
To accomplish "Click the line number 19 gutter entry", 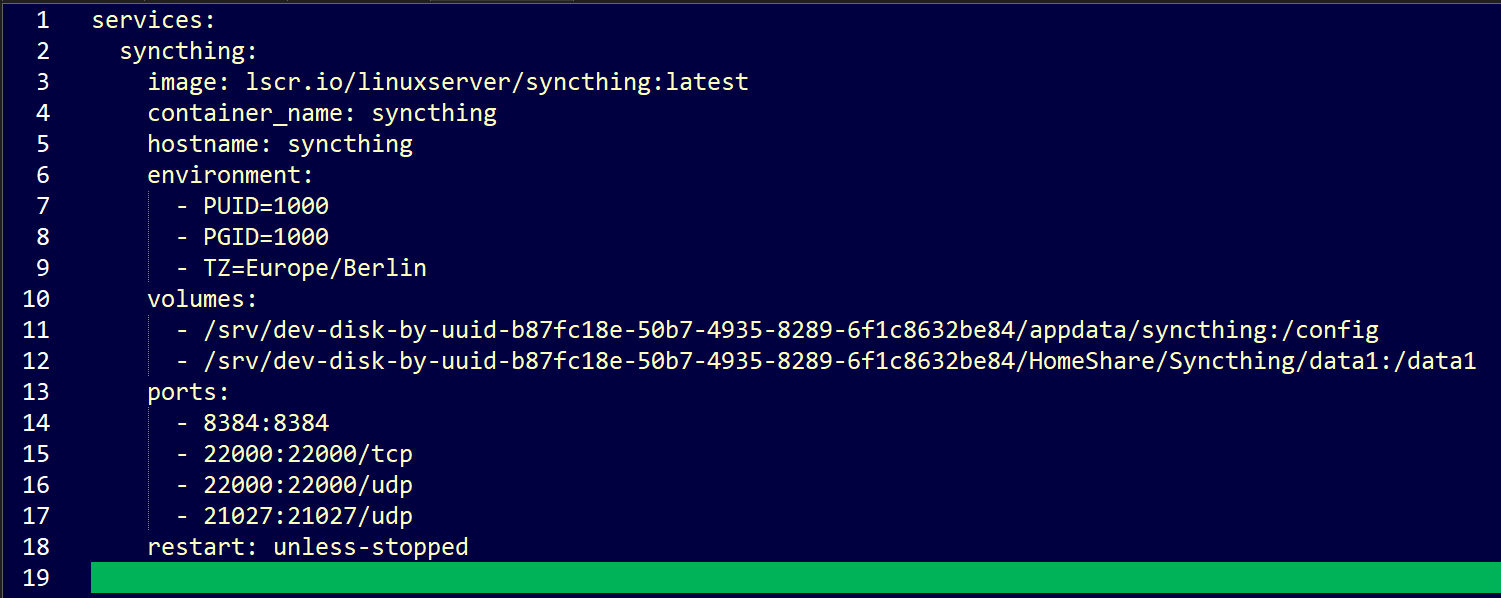I will pos(34,578).
